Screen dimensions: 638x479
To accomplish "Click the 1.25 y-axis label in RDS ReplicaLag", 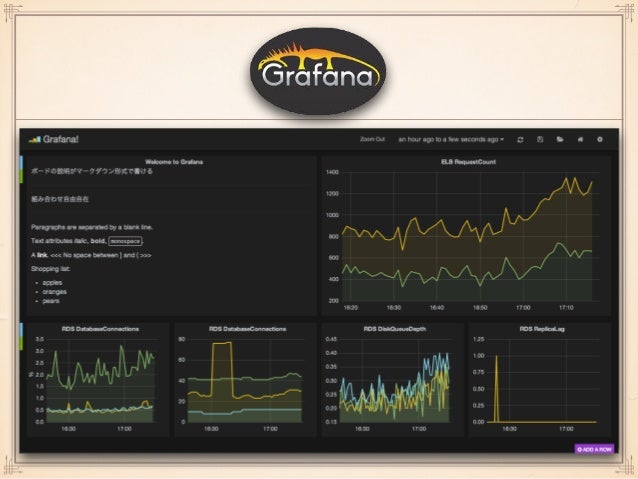I will tap(478, 339).
